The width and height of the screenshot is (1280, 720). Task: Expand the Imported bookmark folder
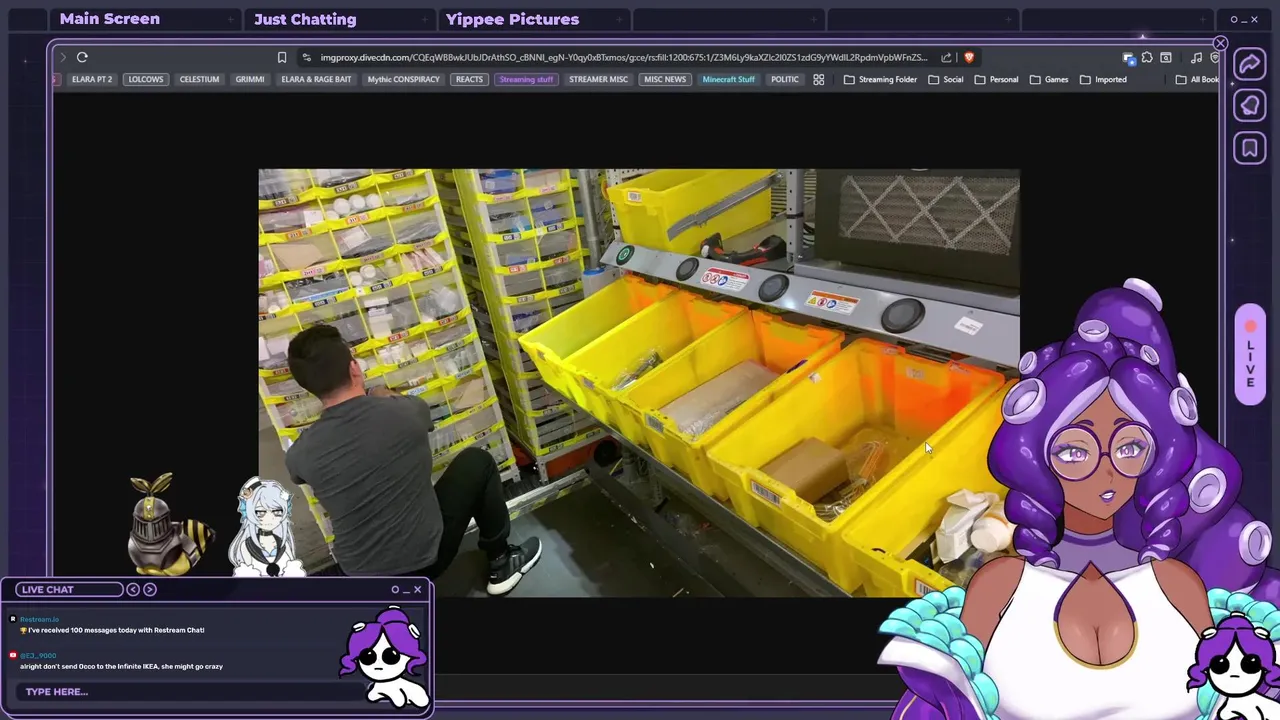click(x=1103, y=79)
